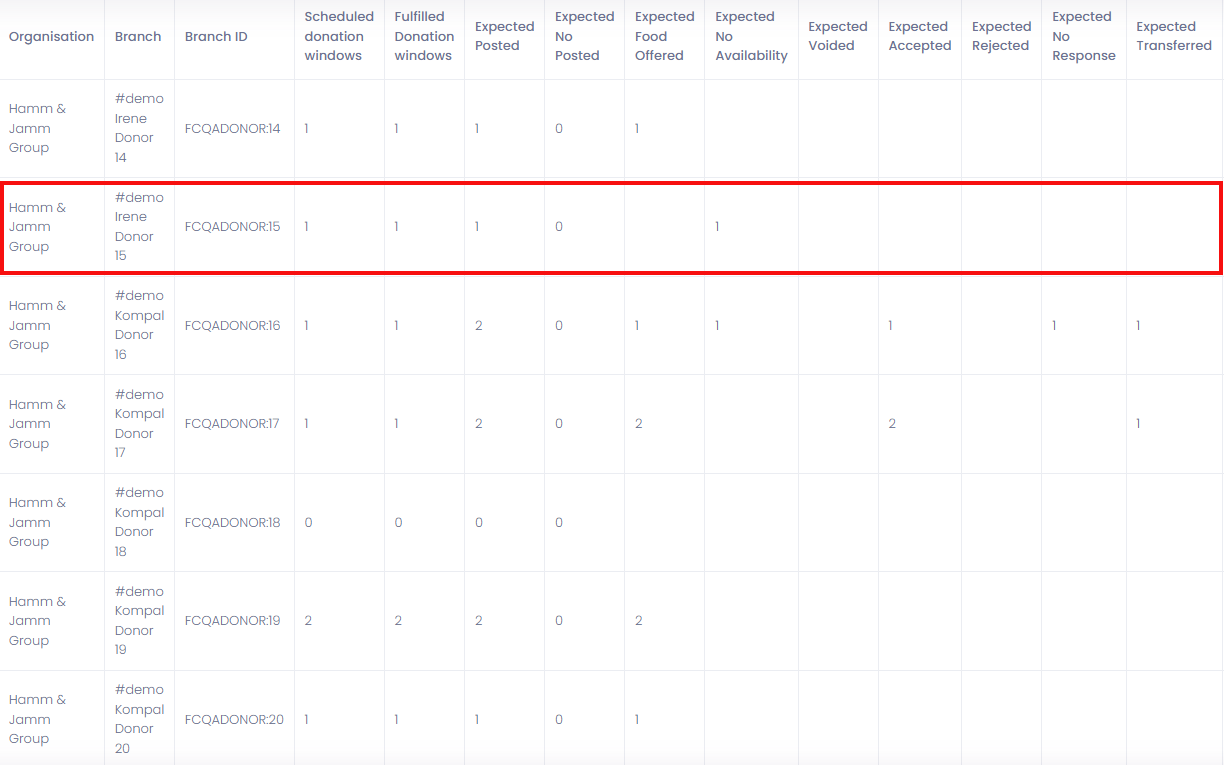This screenshot has height=765, width=1224.
Task: Select the highlighted FCQADONOR:15 branch ID cell
Action: [233, 227]
